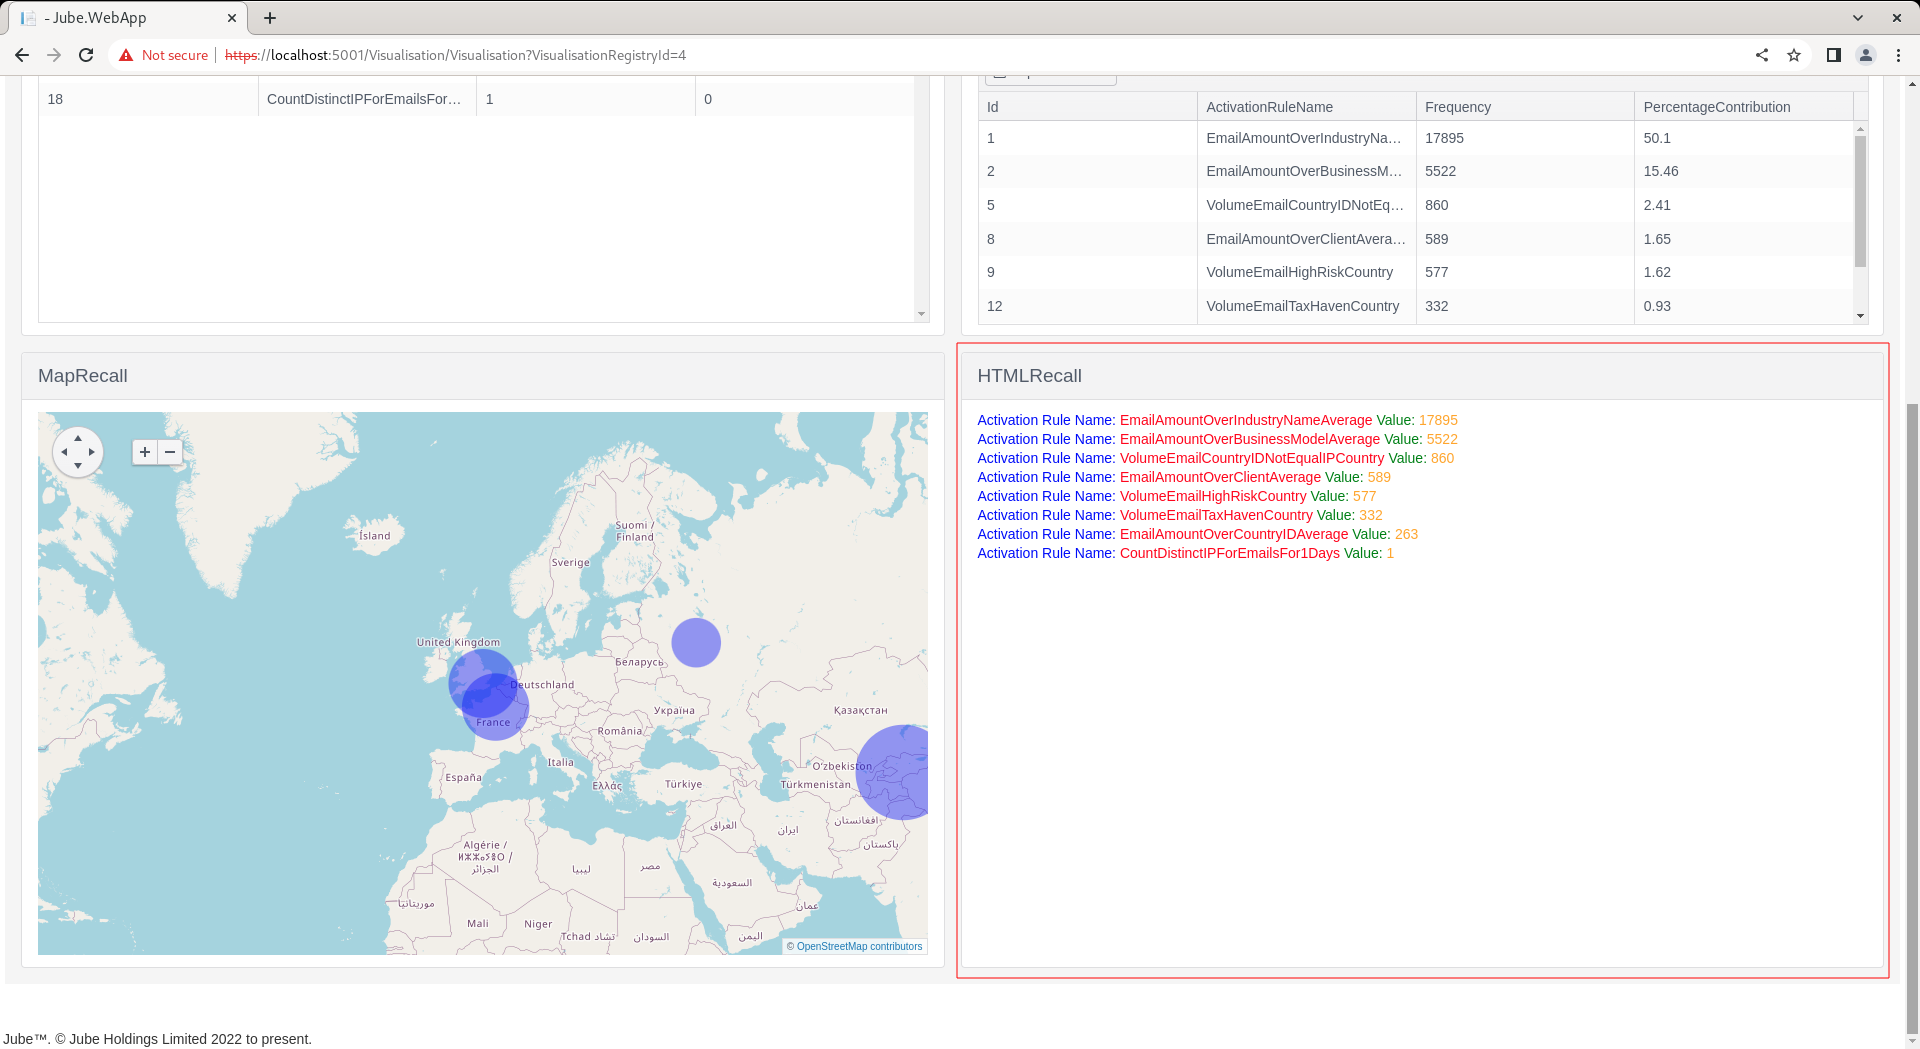Click HTMLRecall line EmailAmountOverClientAverage
The width and height of the screenshot is (1920, 1049).
point(1184,477)
